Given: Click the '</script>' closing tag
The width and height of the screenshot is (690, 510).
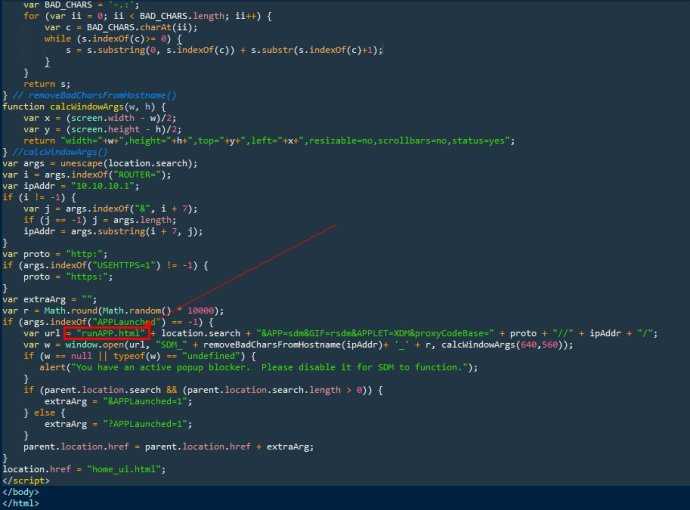Looking at the screenshot, I should (x=26, y=481).
